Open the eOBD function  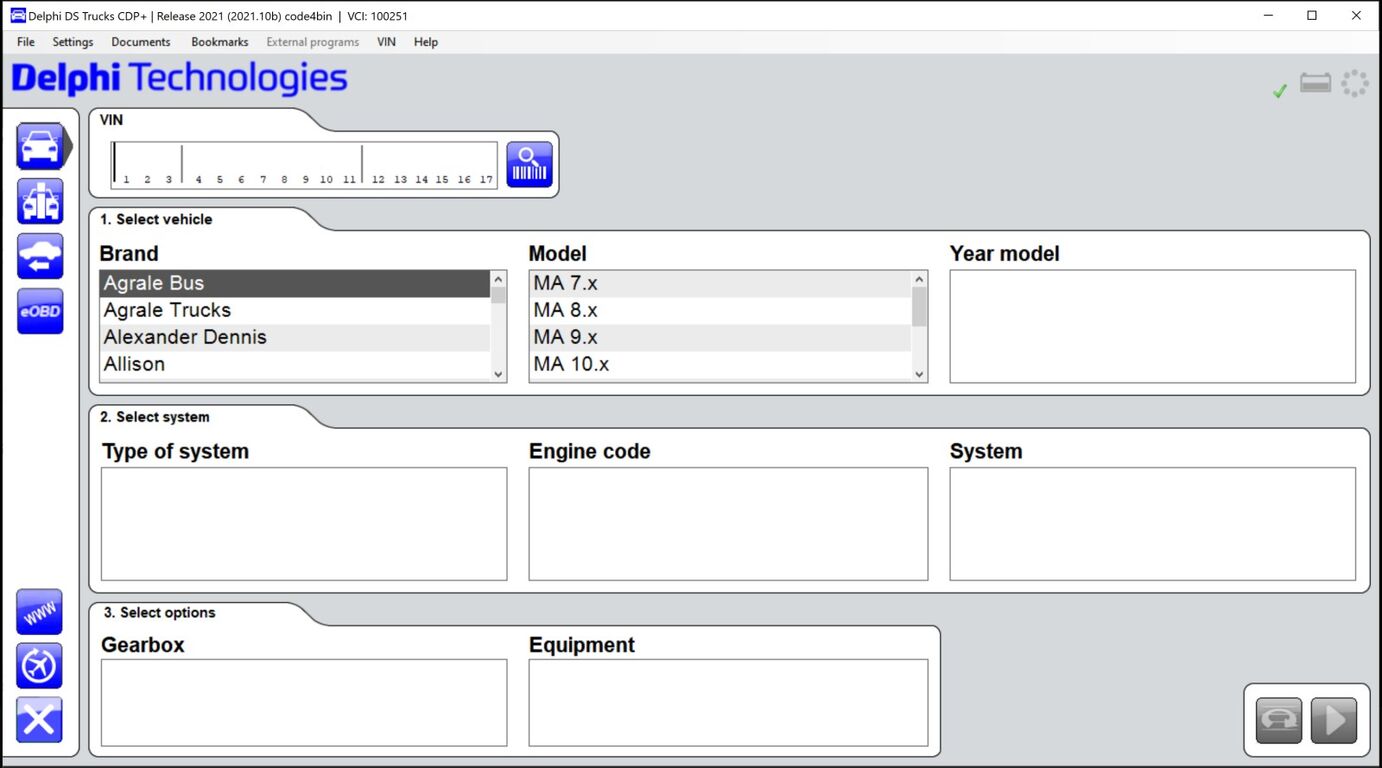tap(40, 311)
